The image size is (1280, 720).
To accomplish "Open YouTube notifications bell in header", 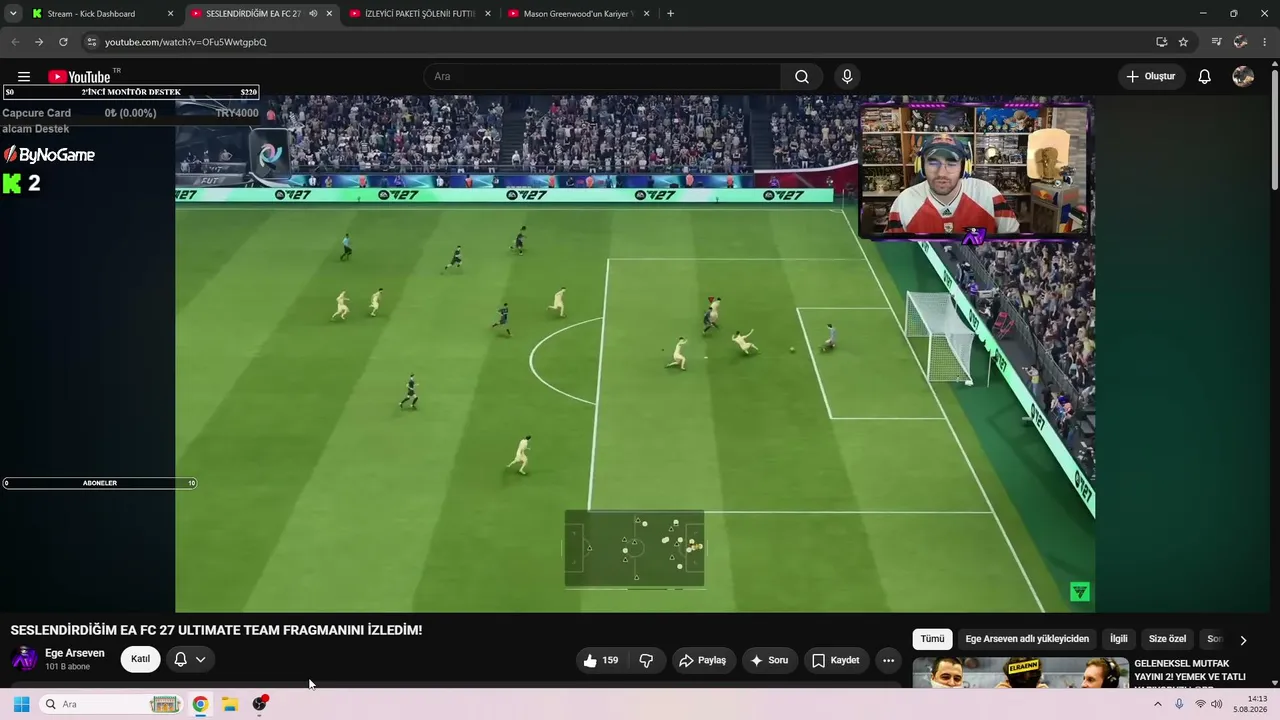I will (x=1204, y=77).
